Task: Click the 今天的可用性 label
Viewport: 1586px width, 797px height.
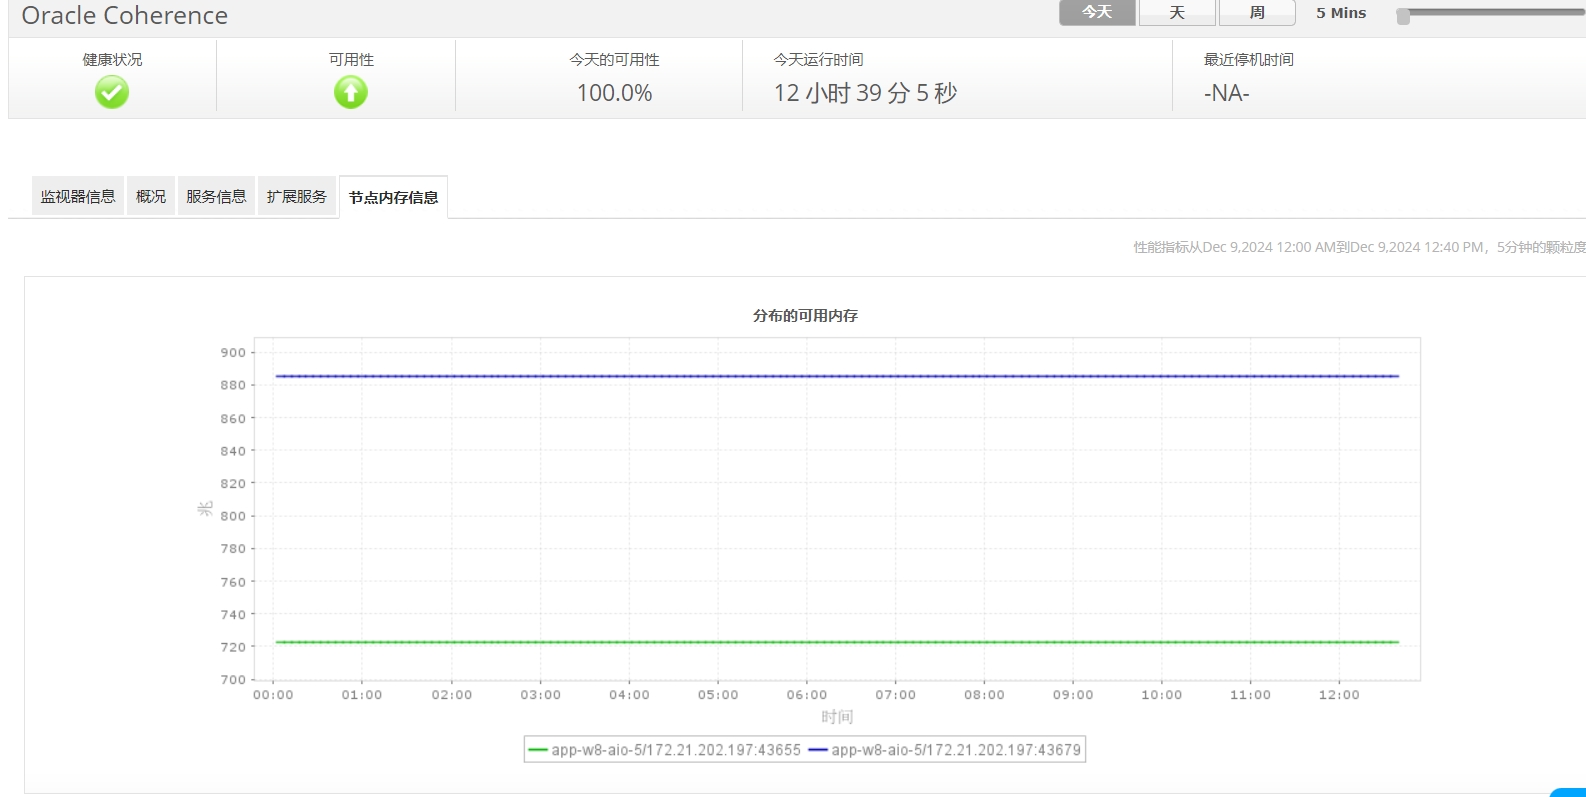Action: click(x=614, y=60)
